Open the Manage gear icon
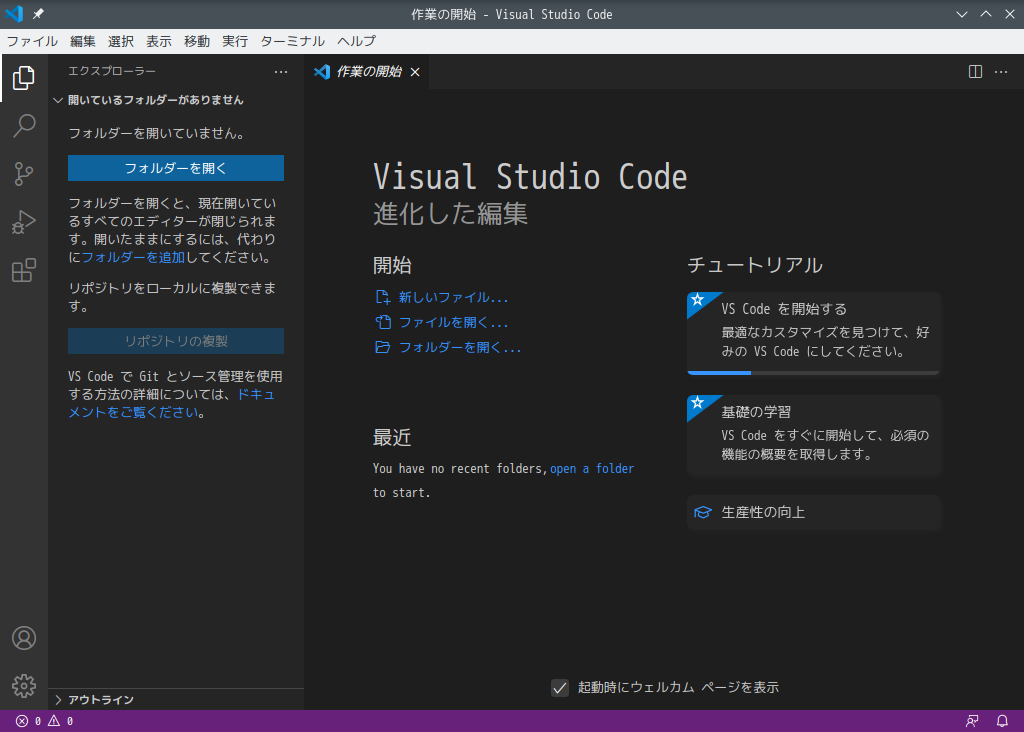The width and height of the screenshot is (1024, 732). click(x=24, y=686)
